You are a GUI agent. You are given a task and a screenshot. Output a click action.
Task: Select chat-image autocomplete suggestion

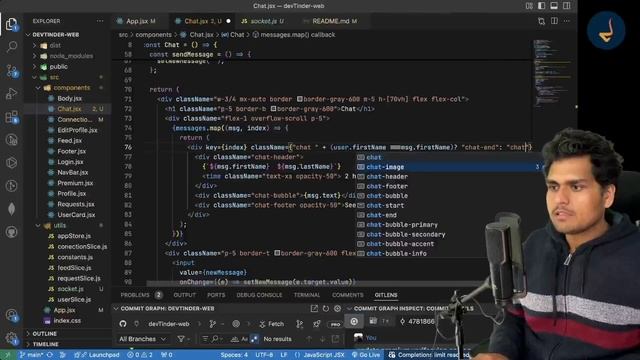click(448, 167)
